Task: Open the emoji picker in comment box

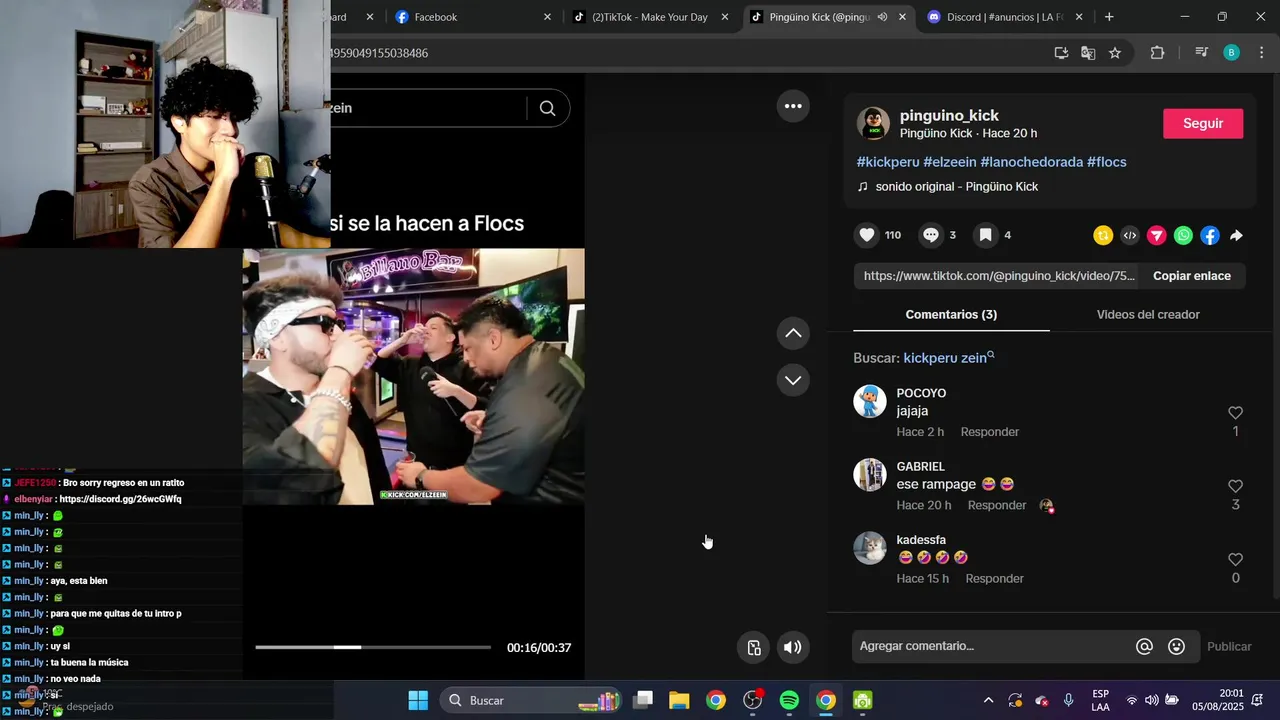Action: click(1177, 647)
